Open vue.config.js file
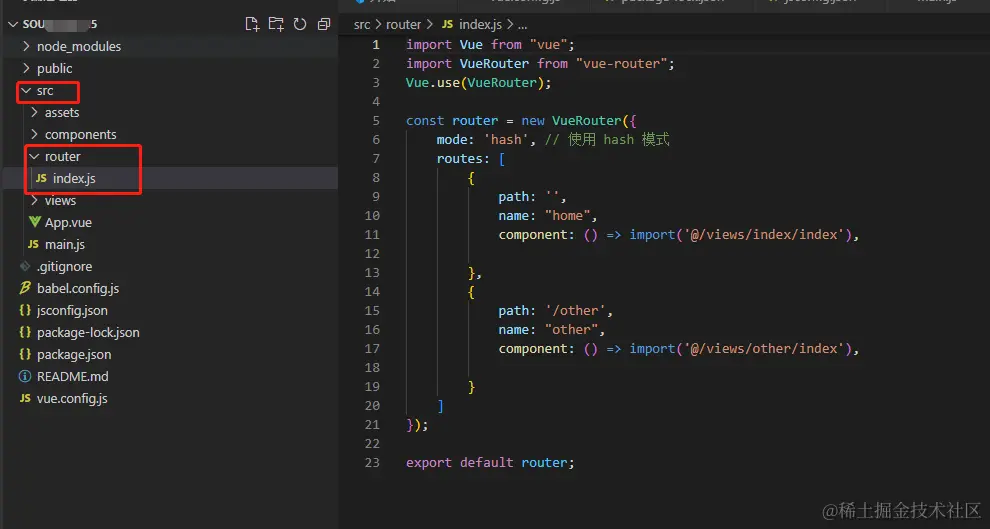Screen dimensions: 990x529 pos(72,398)
